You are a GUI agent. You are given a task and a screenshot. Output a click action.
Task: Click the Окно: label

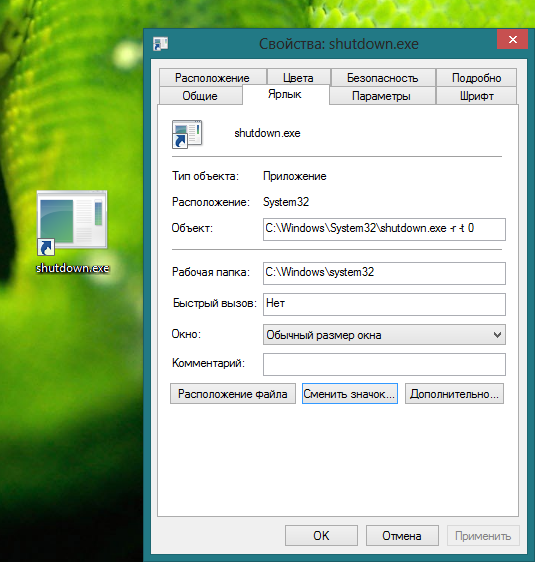tap(186, 334)
